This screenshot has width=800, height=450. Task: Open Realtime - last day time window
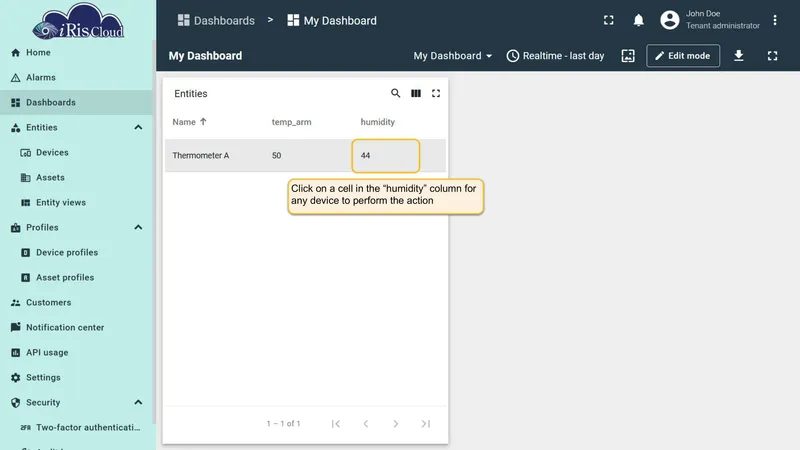556,56
